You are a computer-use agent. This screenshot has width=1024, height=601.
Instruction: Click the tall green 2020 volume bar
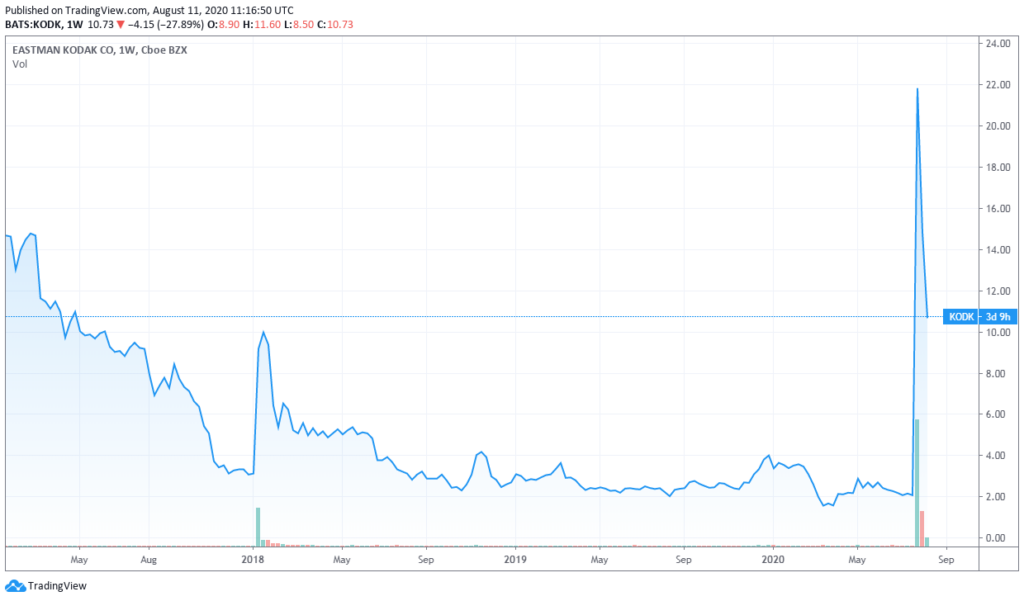tap(917, 483)
